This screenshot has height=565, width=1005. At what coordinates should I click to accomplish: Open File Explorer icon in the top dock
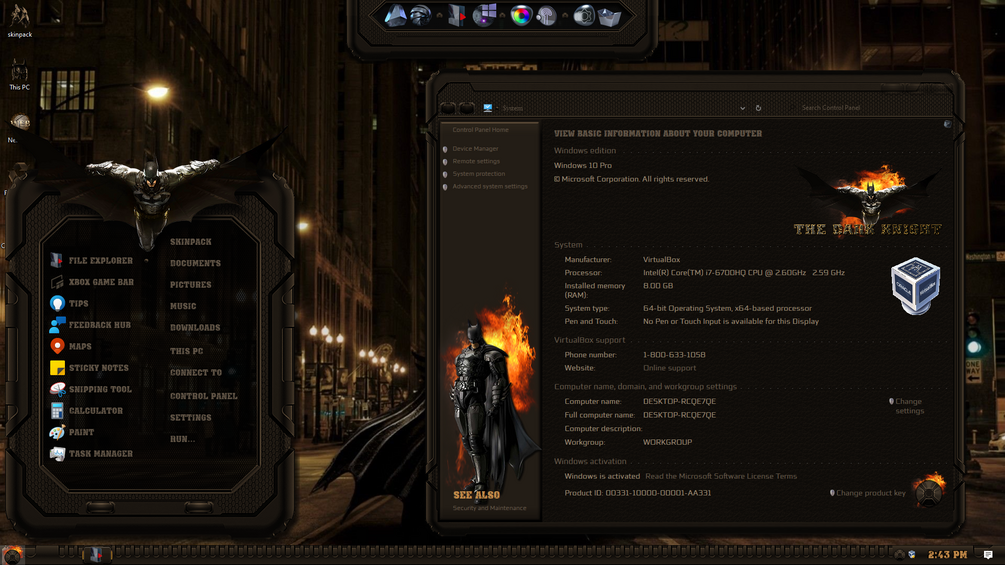(x=456, y=15)
